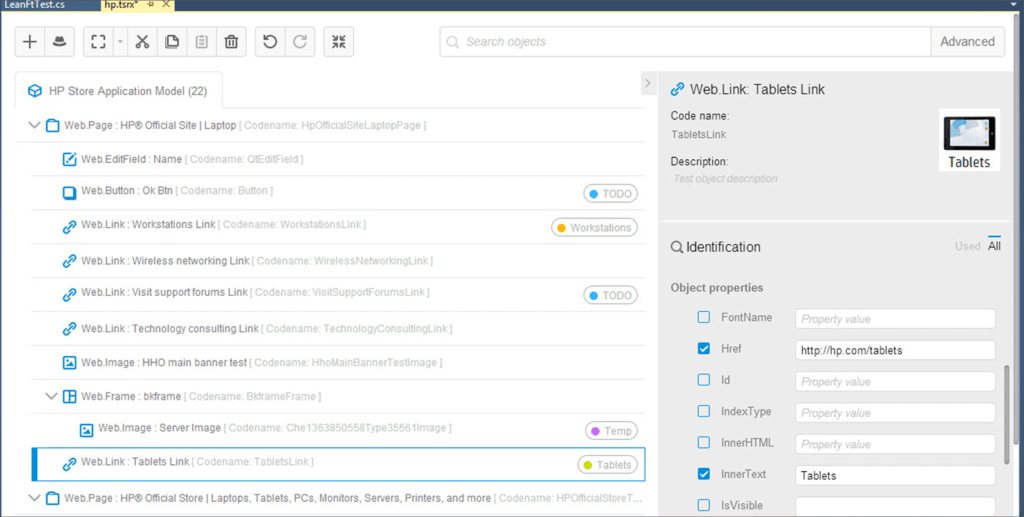Enable the IndexType property checkbox
The image size is (1024, 517).
[703, 411]
